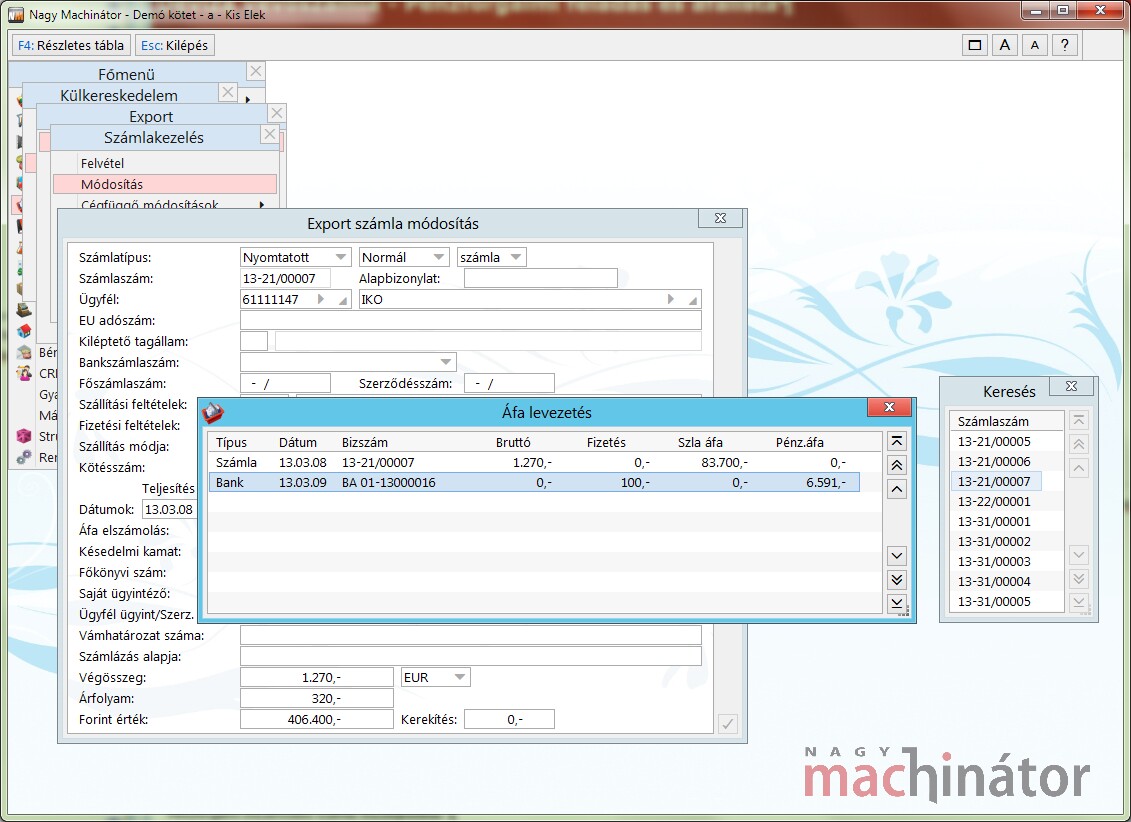Page down in the Áfa levezetés list
The width and height of the screenshot is (1131, 822).
coord(897,580)
